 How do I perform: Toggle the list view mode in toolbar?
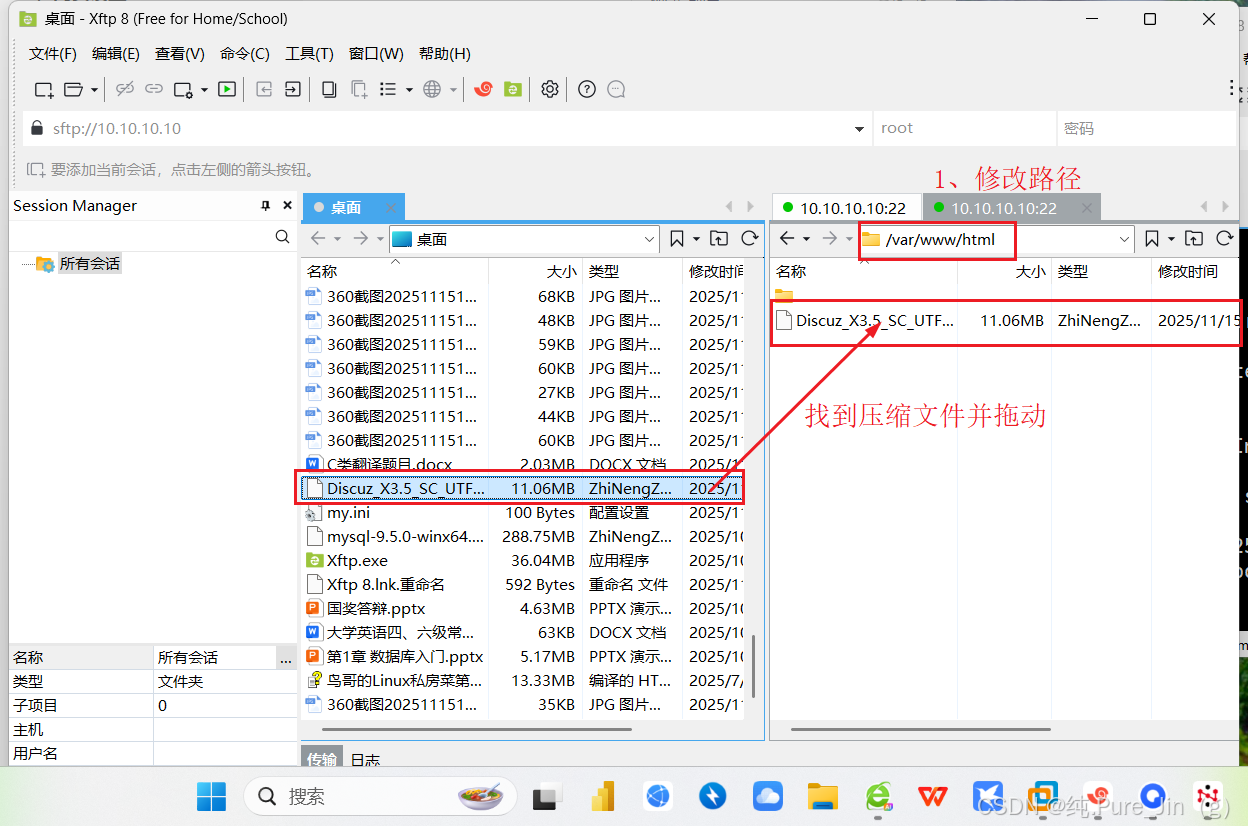[389, 89]
